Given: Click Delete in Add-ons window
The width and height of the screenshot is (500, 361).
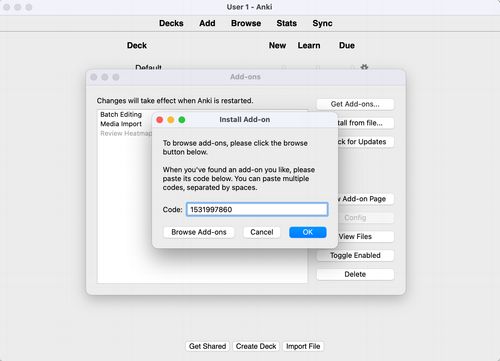Looking at the screenshot, I should [x=355, y=274].
